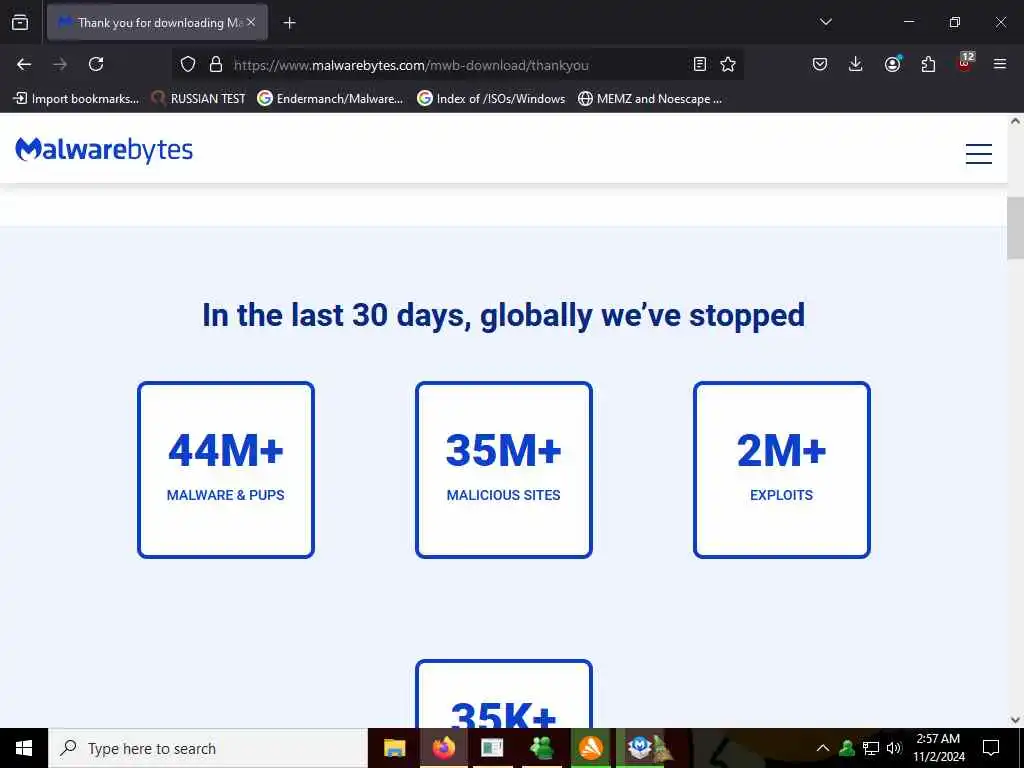This screenshot has height=768, width=1024.
Task: Open the volume control in the tray
Action: (893, 748)
